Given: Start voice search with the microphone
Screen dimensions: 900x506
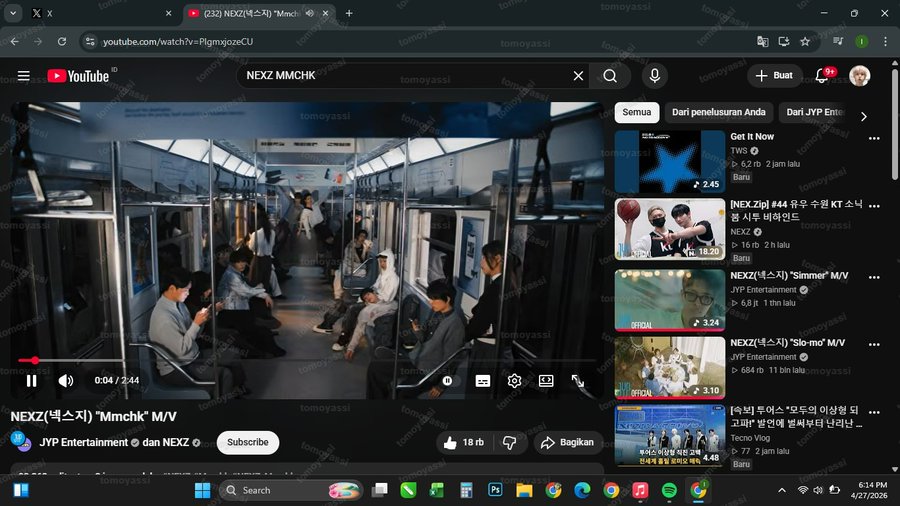Looking at the screenshot, I should [x=654, y=76].
